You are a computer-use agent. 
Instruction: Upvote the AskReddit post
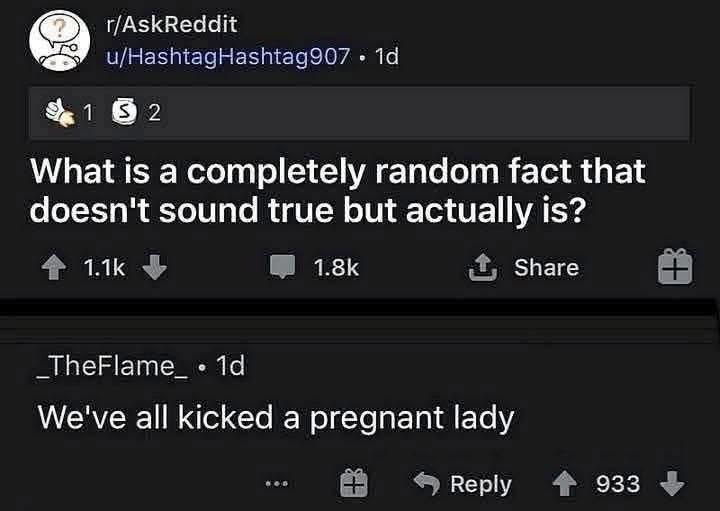[x=54, y=267]
